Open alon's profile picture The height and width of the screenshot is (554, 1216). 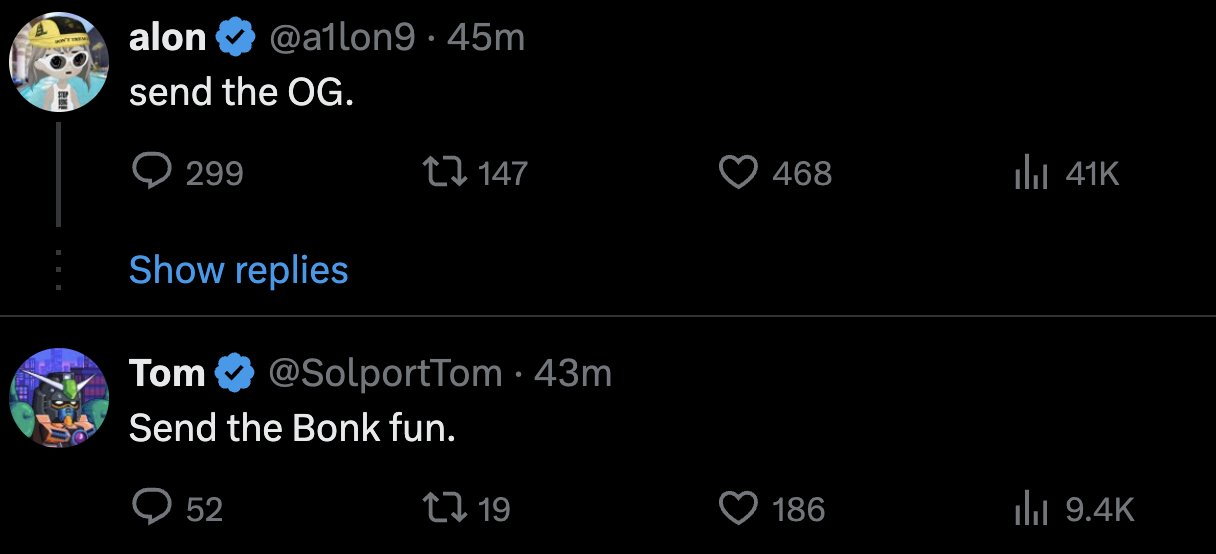58,61
